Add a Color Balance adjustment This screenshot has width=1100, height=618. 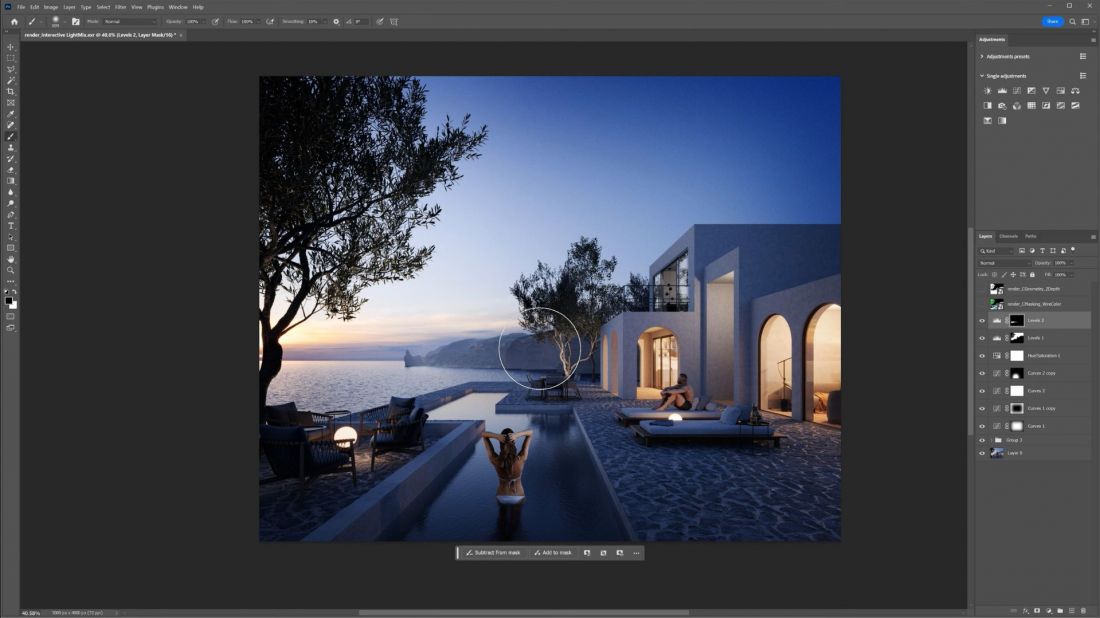tap(1075, 90)
